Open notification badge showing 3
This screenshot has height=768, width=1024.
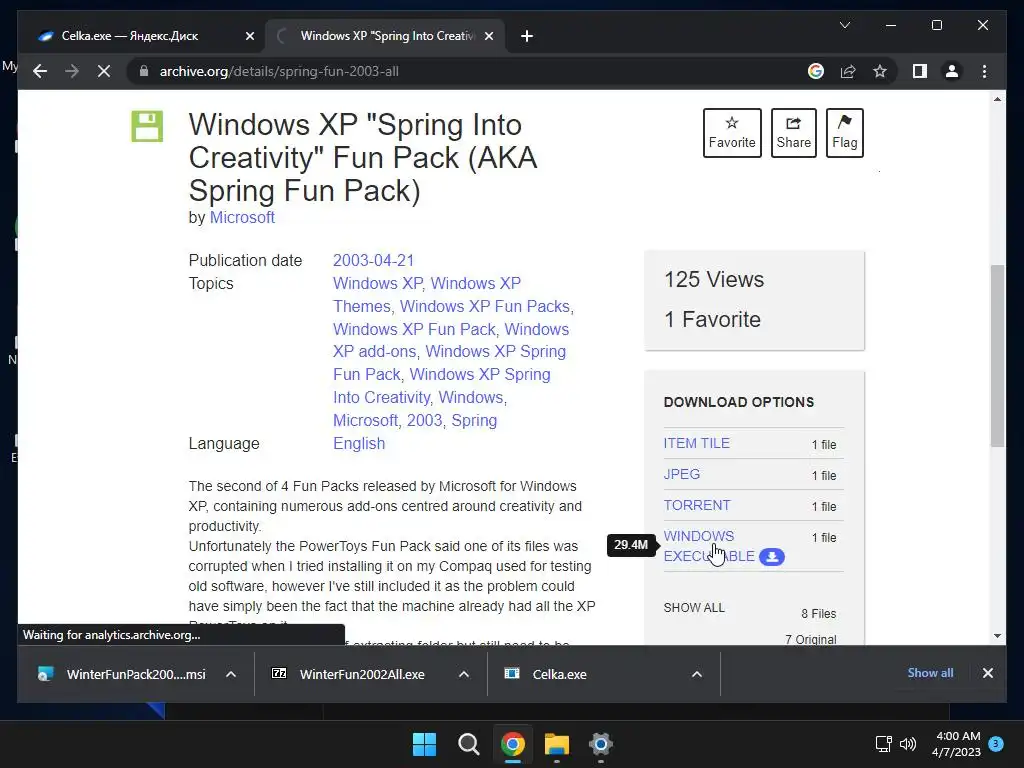point(996,744)
